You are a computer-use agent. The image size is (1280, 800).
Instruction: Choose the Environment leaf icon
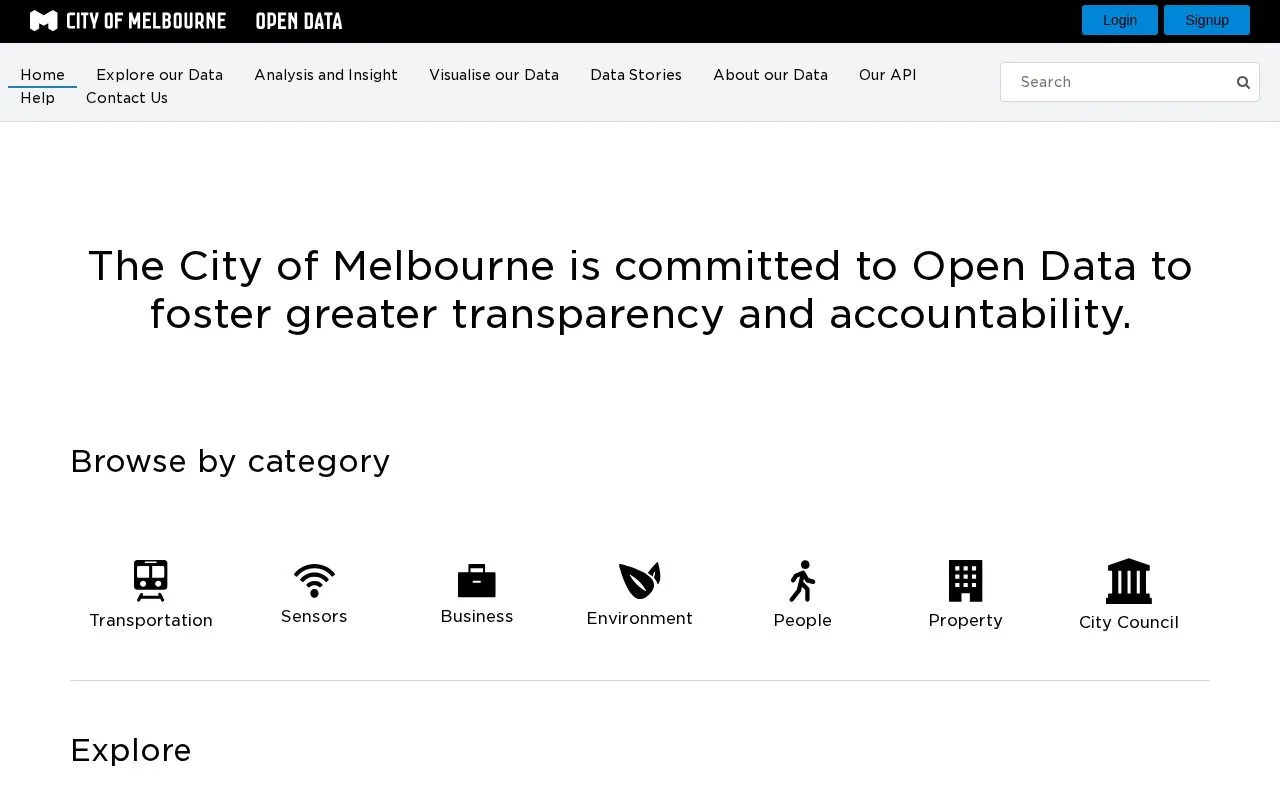640,580
